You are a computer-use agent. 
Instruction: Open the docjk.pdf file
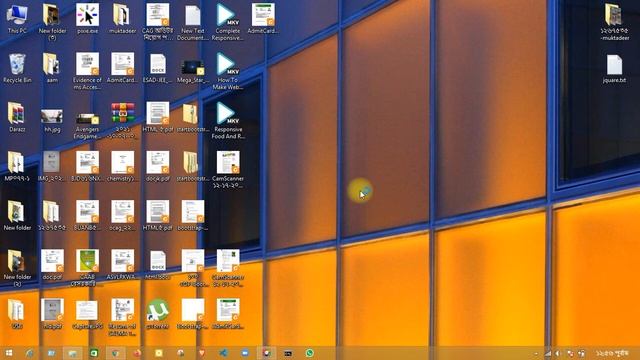(x=158, y=167)
